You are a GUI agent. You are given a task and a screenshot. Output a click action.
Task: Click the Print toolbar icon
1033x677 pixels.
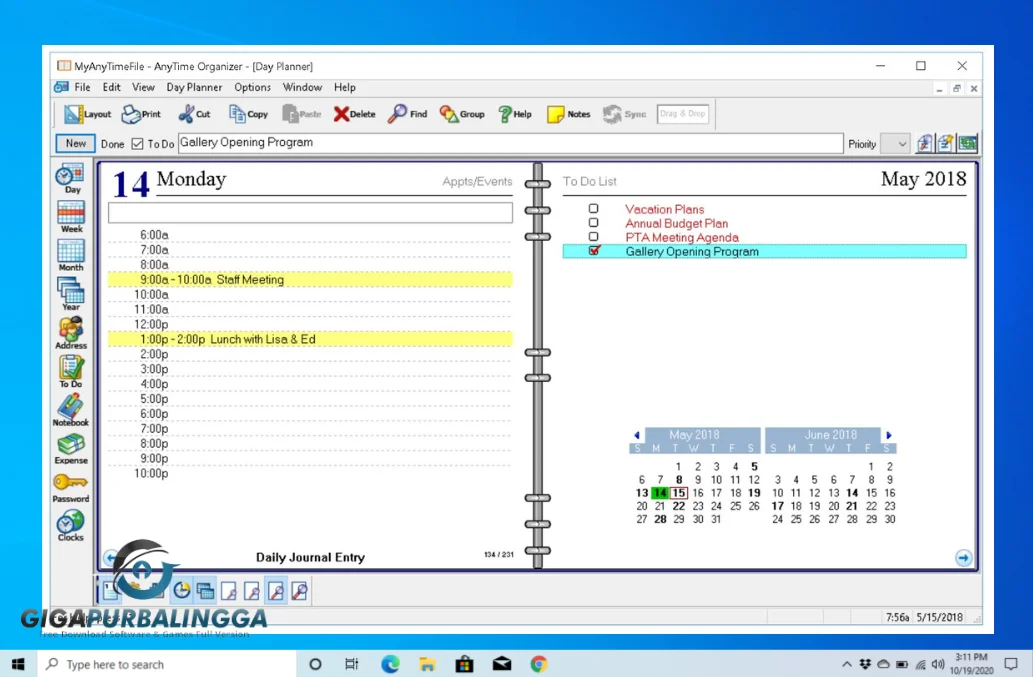coord(141,114)
